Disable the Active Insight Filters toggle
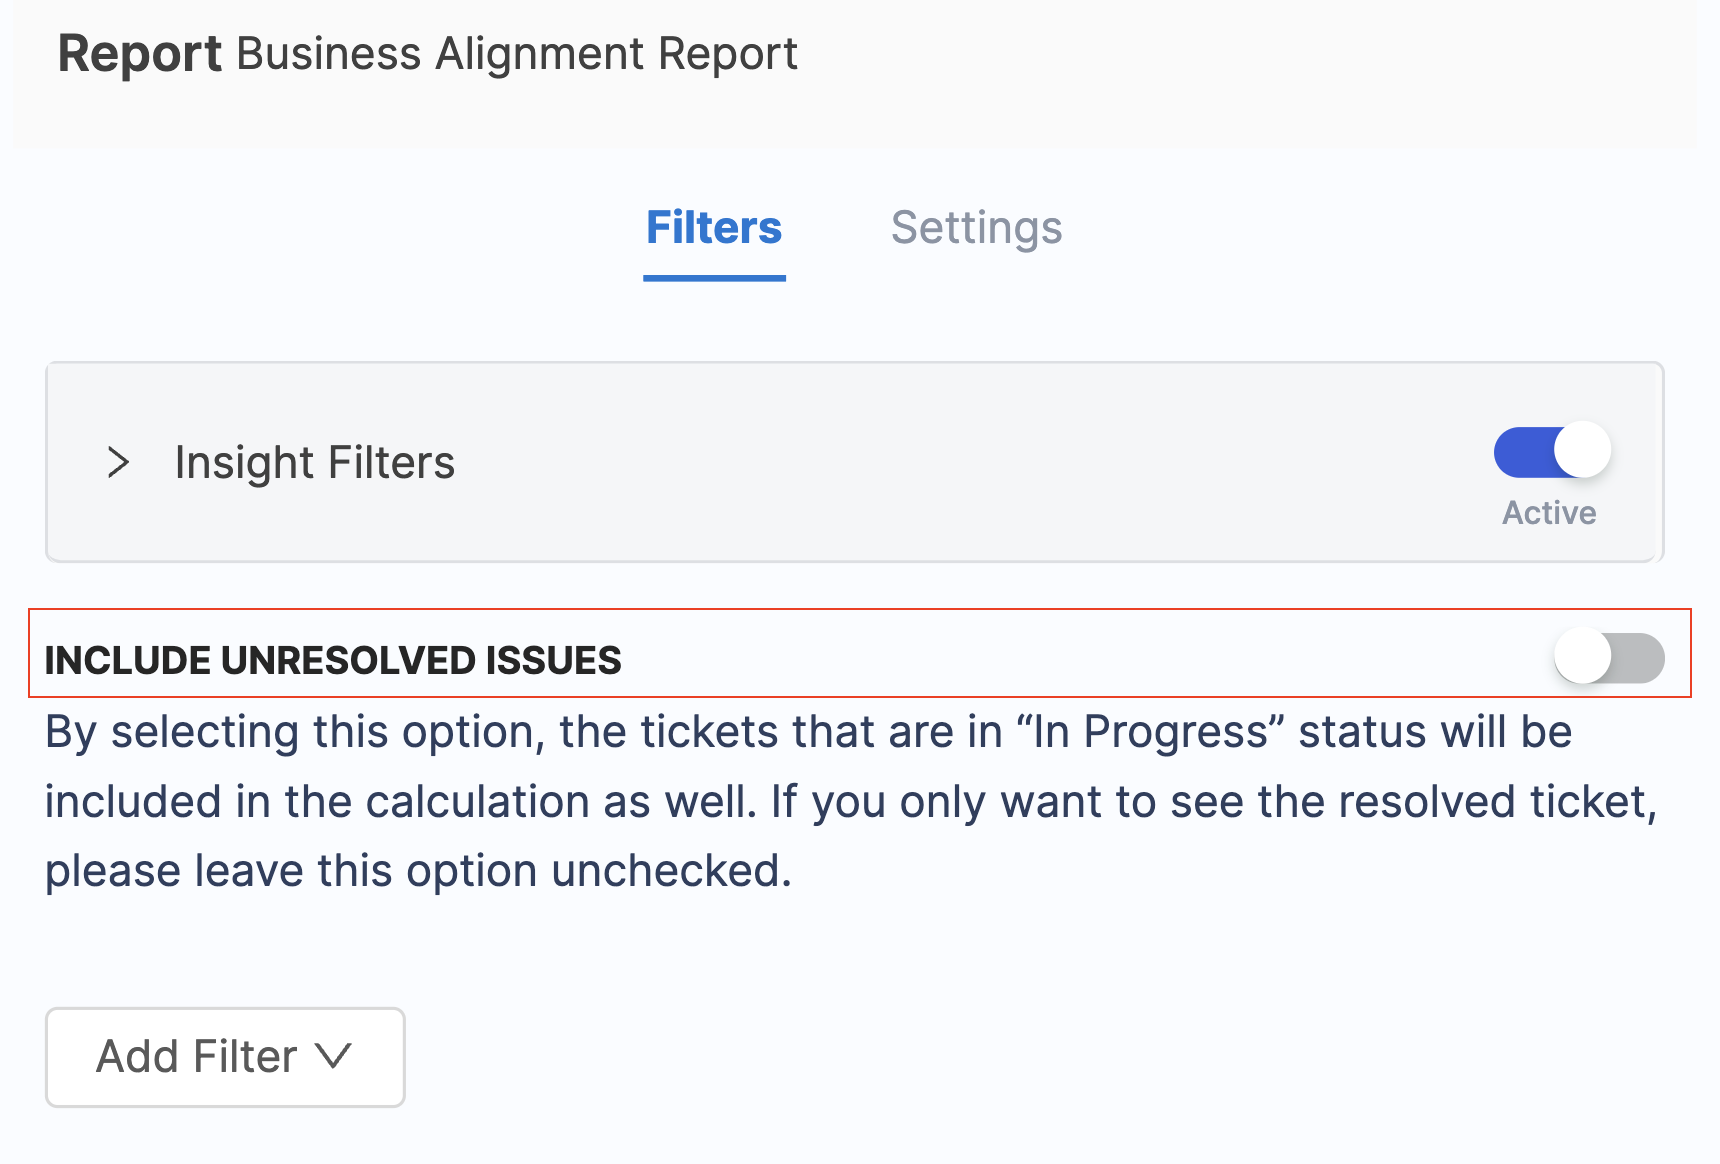1720x1164 pixels. click(x=1550, y=451)
